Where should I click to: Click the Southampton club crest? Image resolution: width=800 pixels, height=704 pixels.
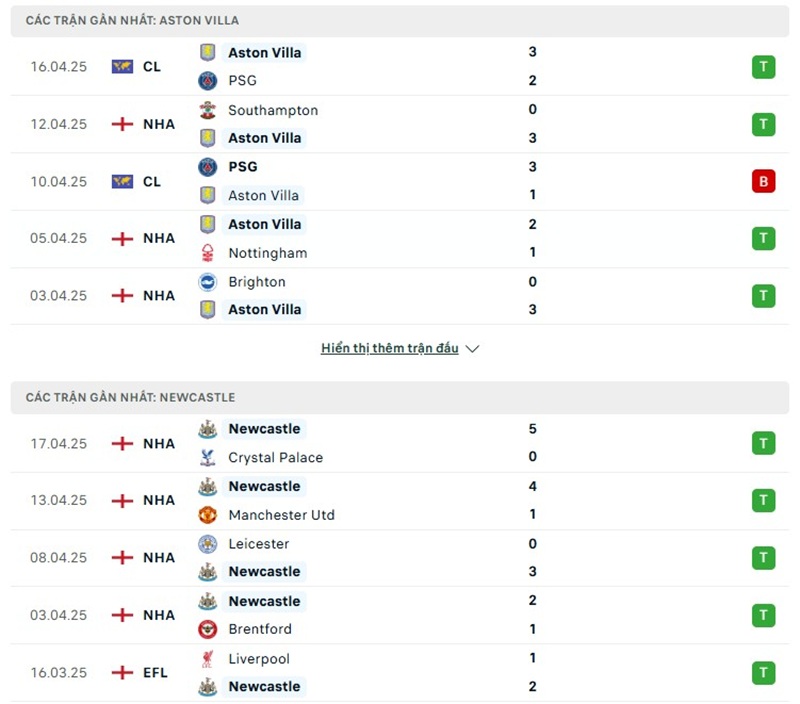click(x=208, y=110)
